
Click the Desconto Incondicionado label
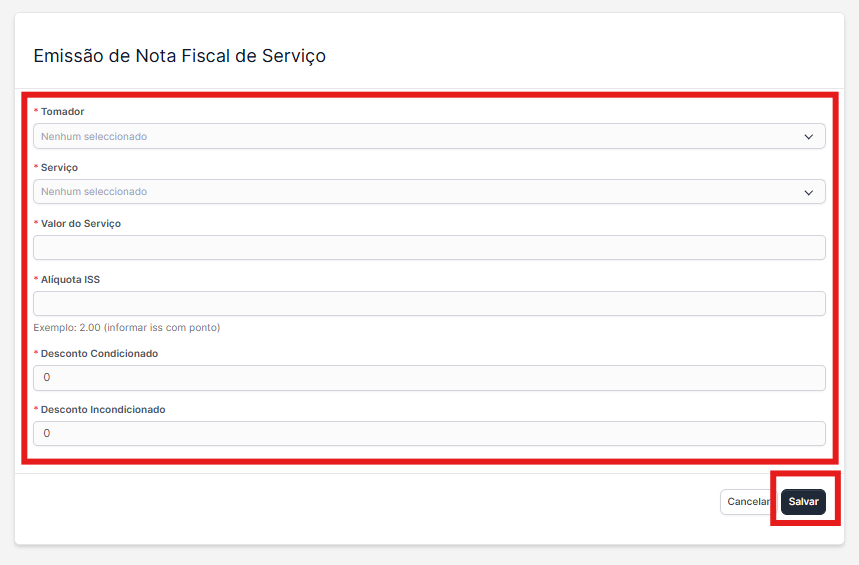point(103,410)
